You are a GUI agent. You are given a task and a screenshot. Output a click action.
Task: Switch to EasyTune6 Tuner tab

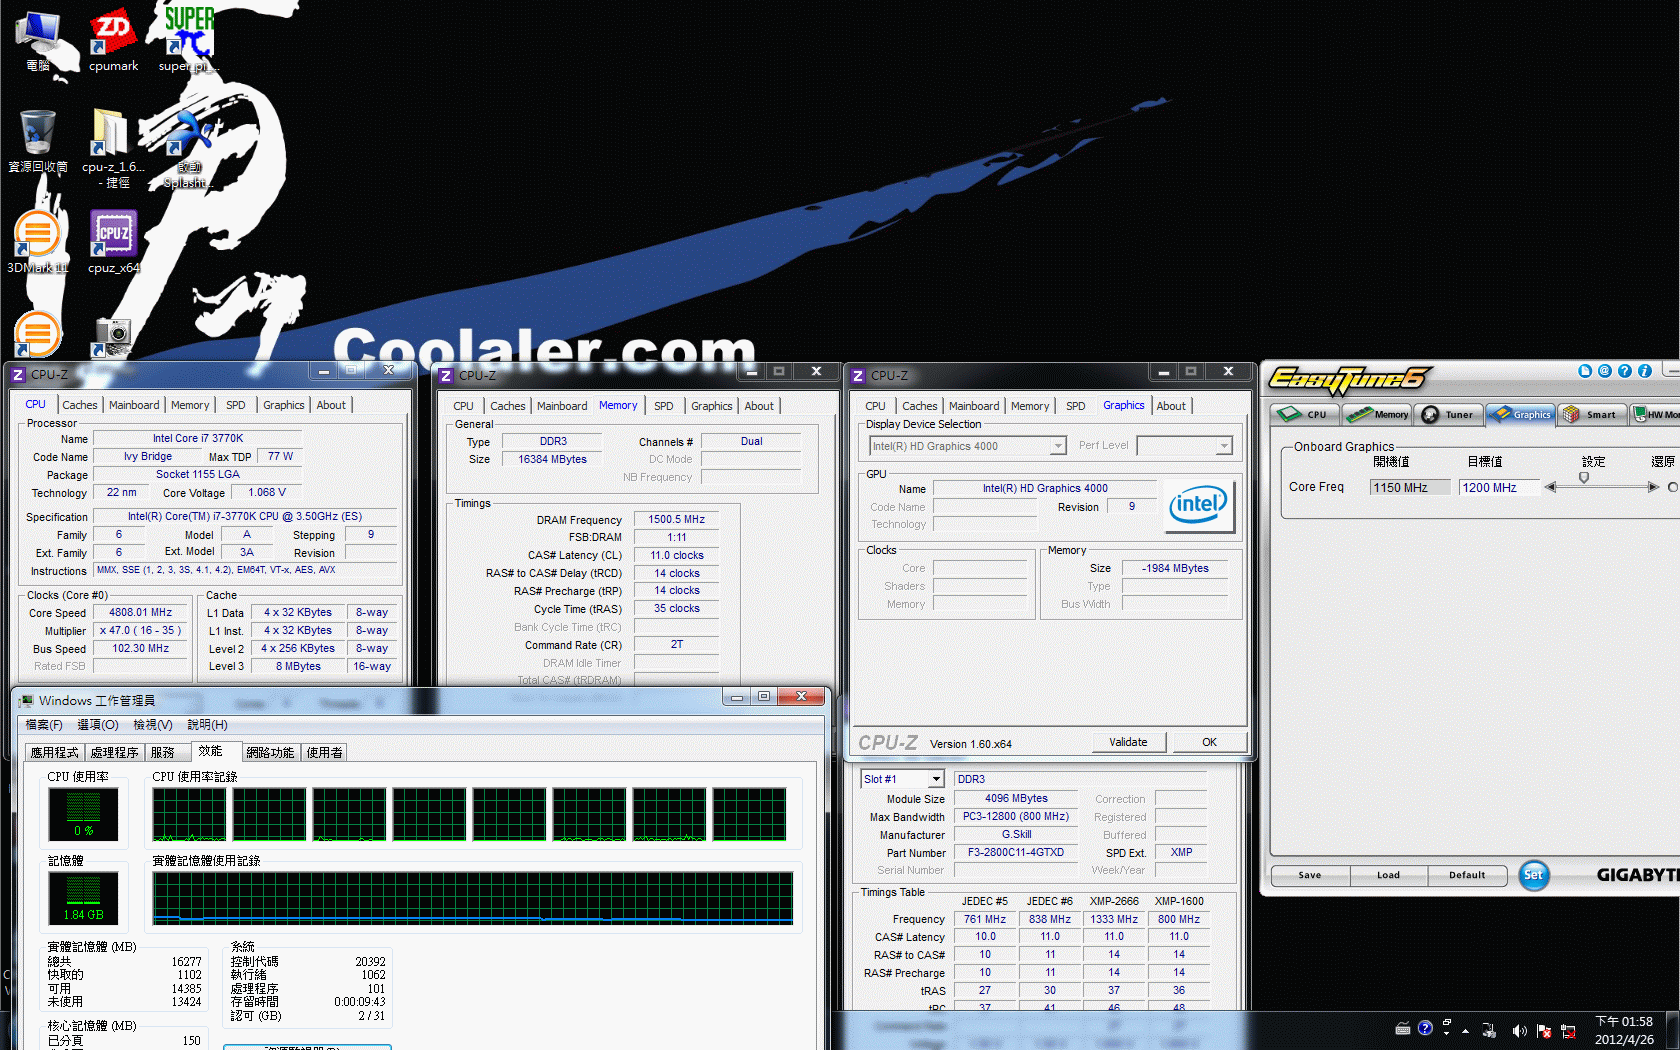(1448, 414)
